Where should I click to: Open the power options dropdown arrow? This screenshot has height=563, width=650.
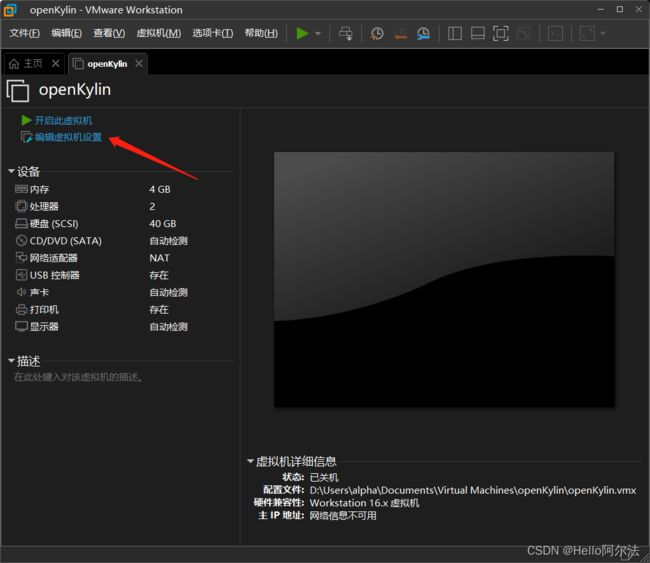pyautogui.click(x=318, y=33)
